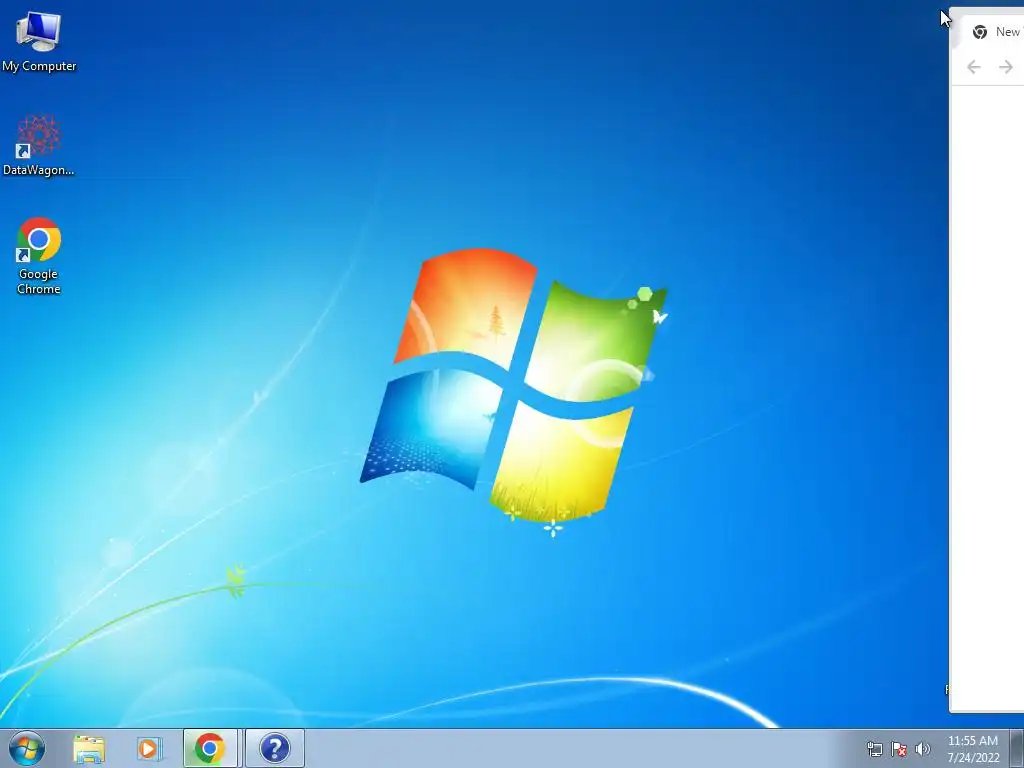Open Windows Explorer from the taskbar
1024x768 pixels.
point(88,748)
